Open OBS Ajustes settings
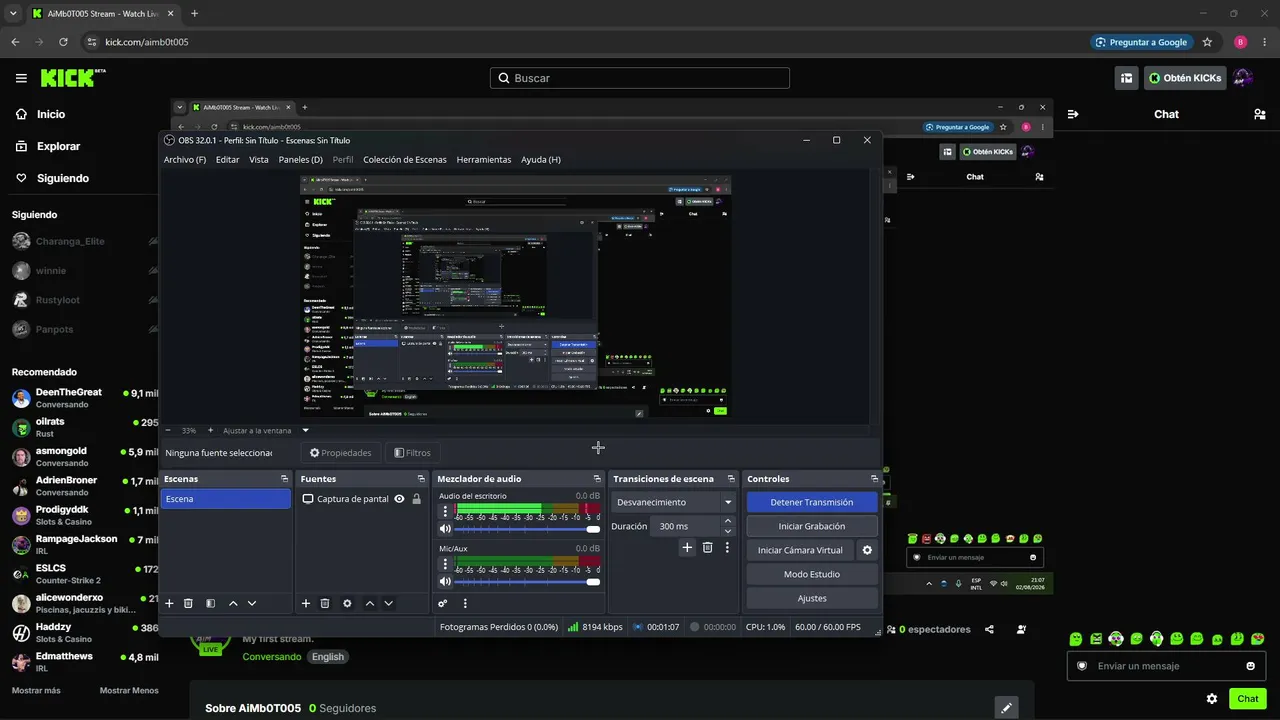The image size is (1280, 720). click(812, 598)
